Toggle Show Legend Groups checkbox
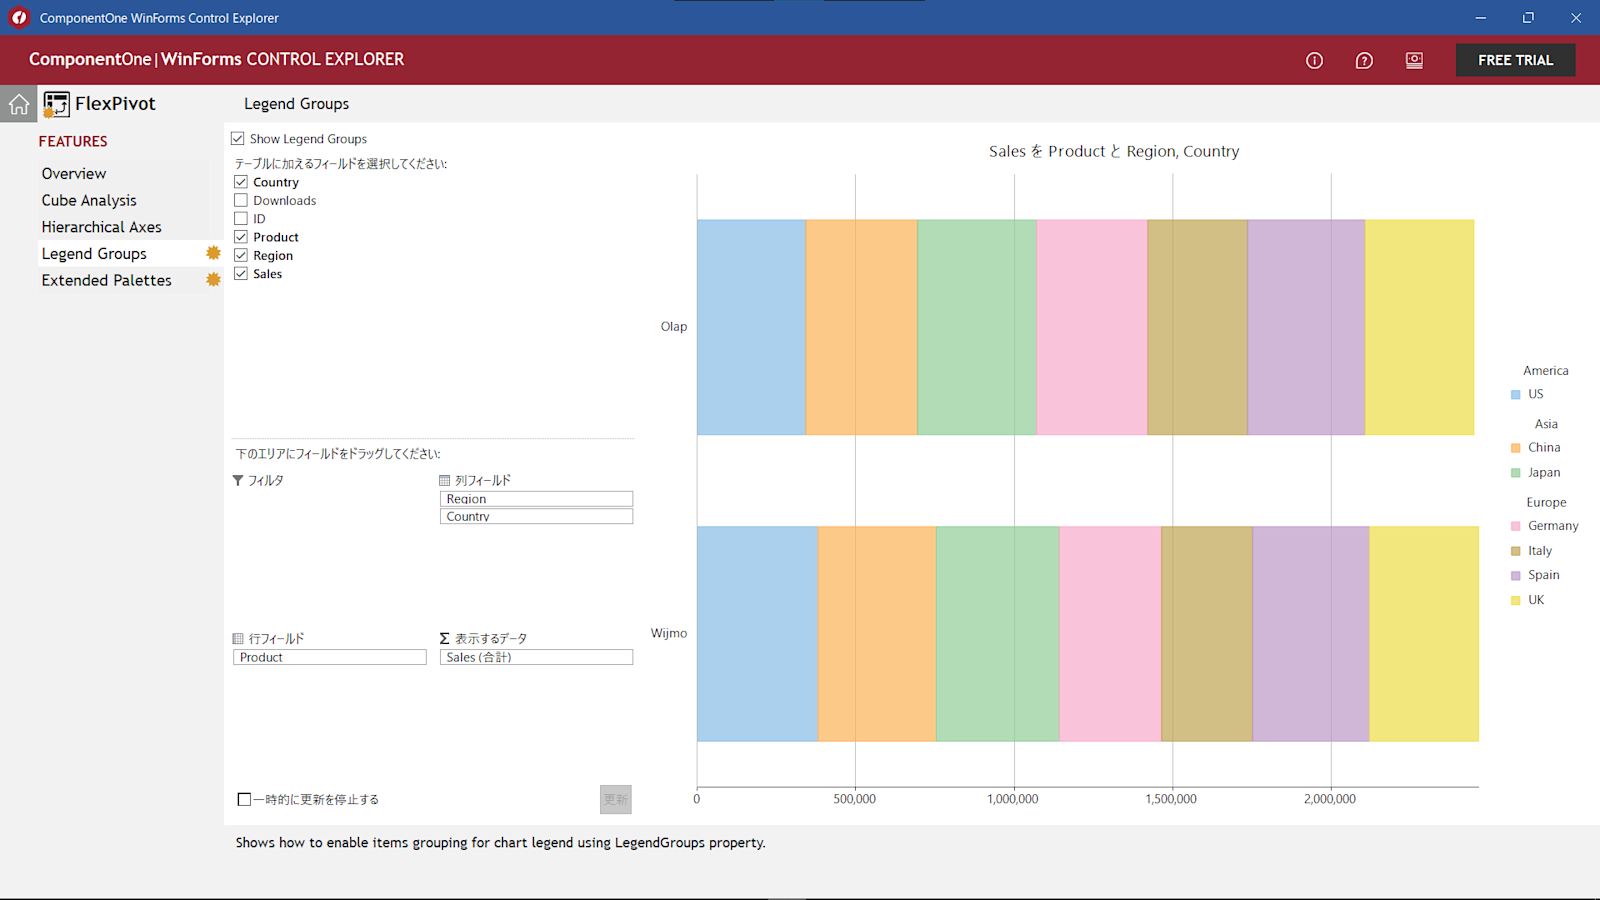 coord(237,139)
